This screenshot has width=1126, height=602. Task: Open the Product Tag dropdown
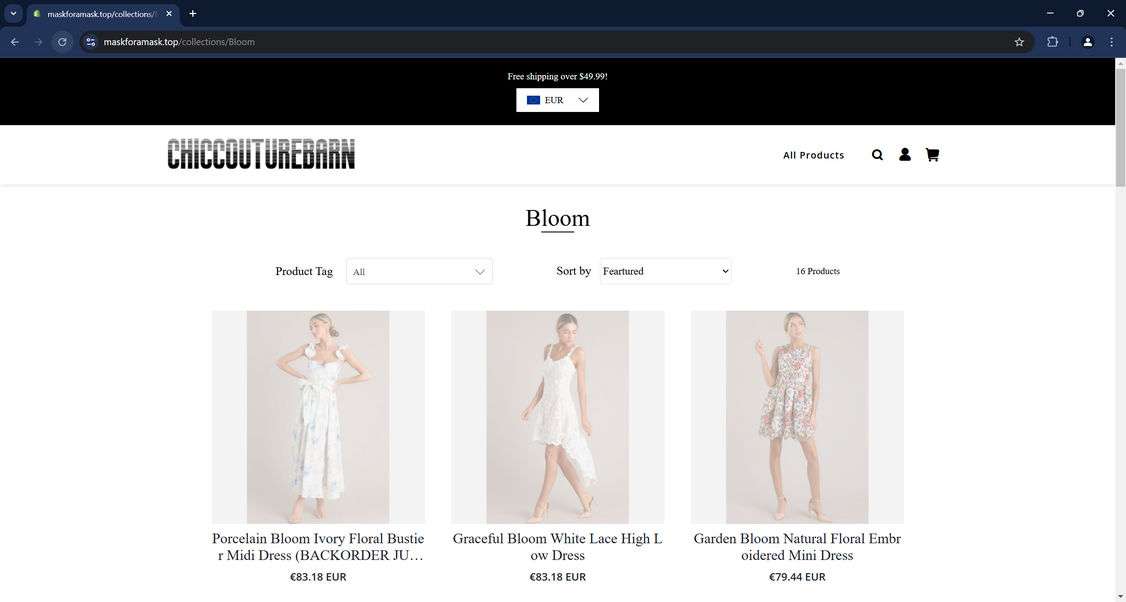point(419,272)
